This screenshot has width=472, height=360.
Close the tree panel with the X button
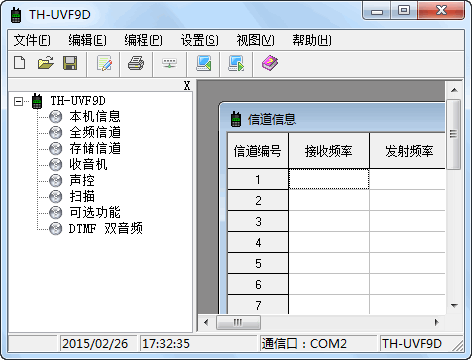[x=187, y=86]
